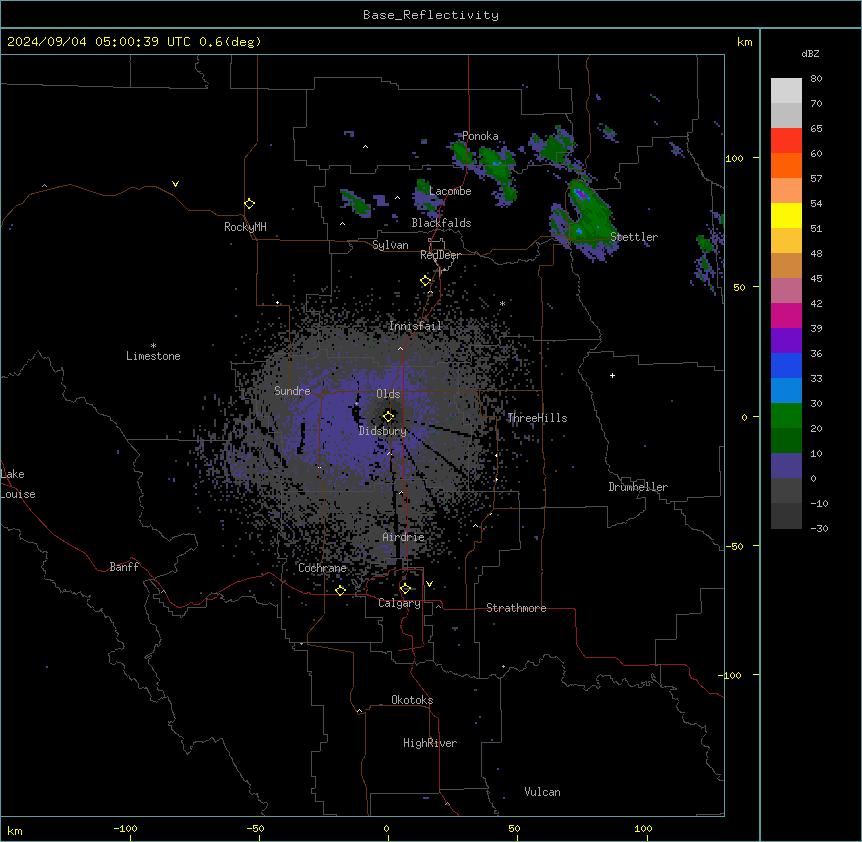Viewport: 862px width, 842px height.
Task: Click the yellow diamond marker above RockyMH
Action: tap(249, 204)
